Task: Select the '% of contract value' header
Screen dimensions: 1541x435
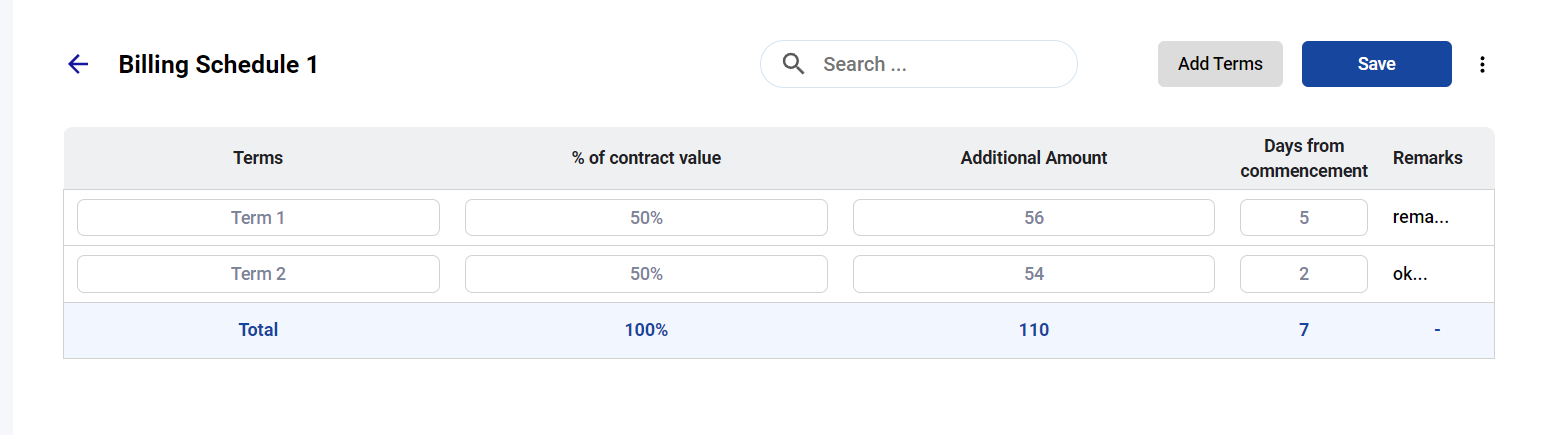Action: click(646, 158)
